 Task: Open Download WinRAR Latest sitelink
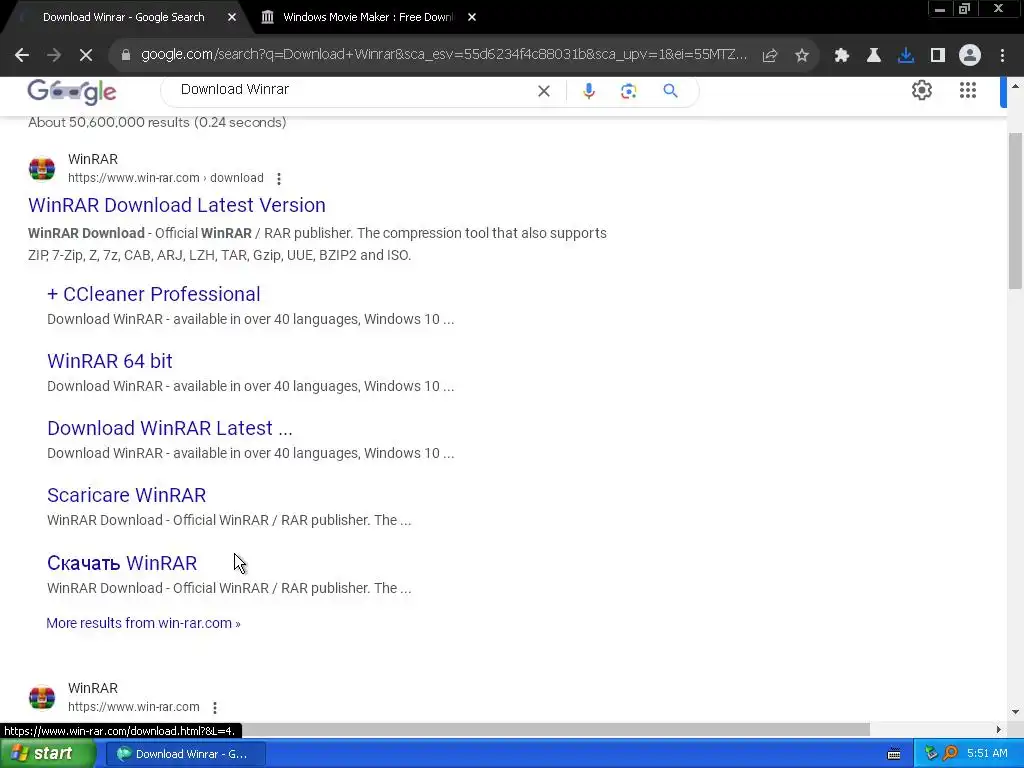[170, 428]
